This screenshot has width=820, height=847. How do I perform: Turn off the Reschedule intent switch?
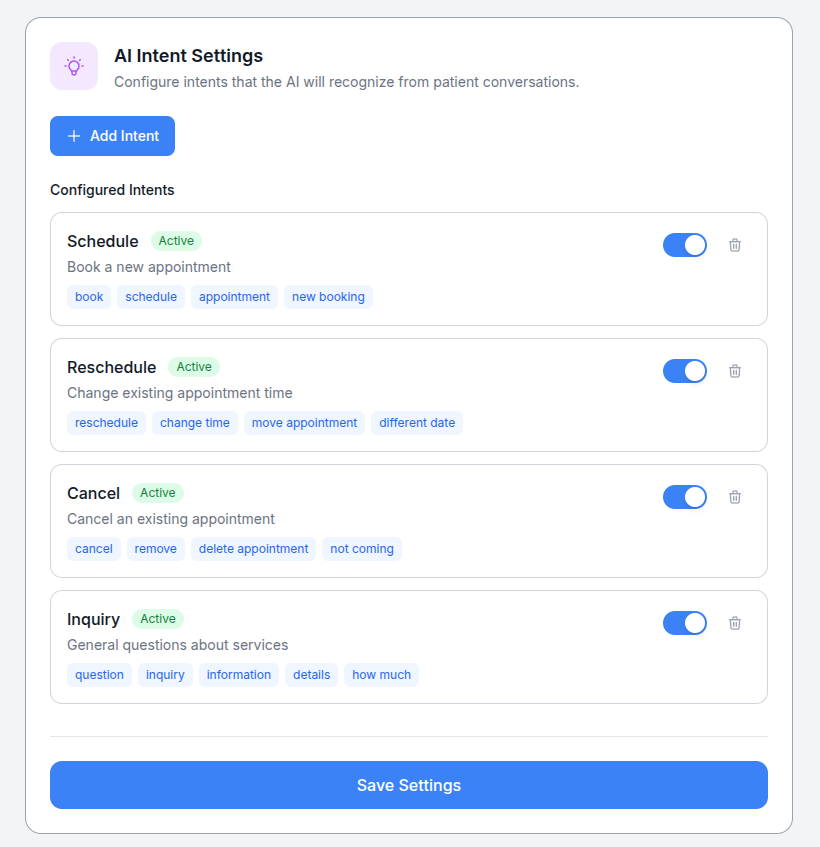click(x=684, y=370)
